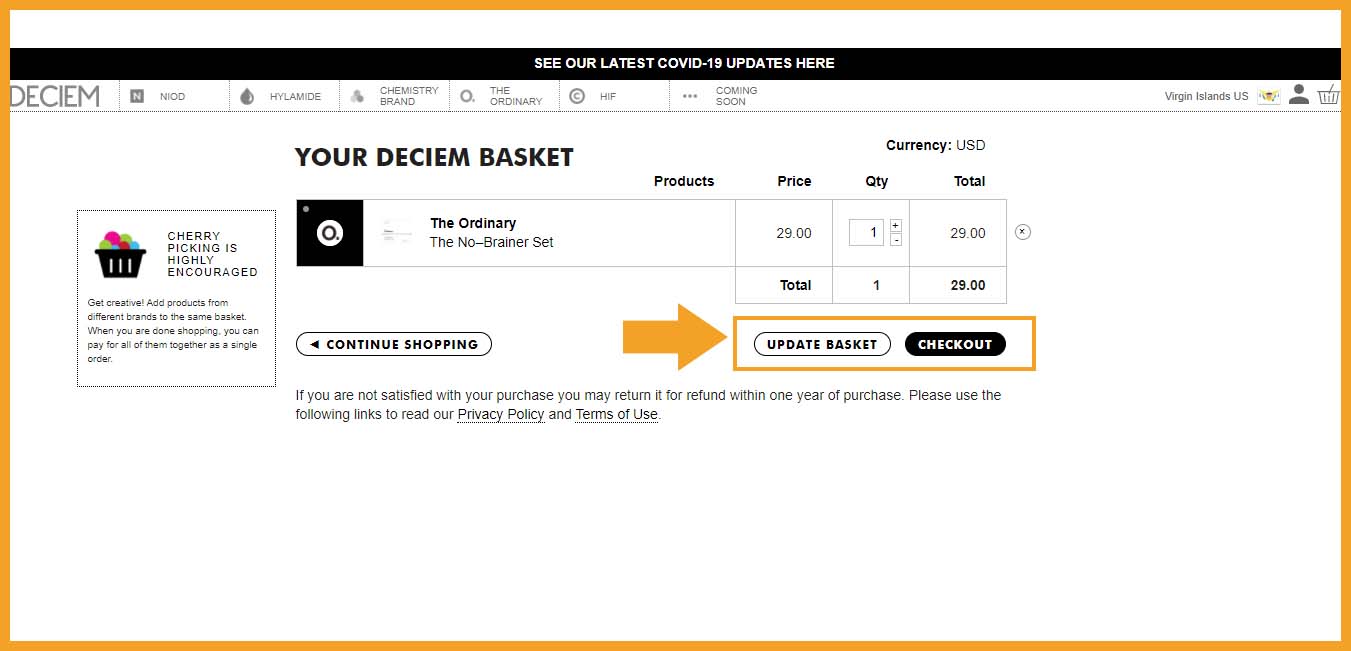Click the quantity input field
The image size is (1351, 651).
tap(866, 232)
